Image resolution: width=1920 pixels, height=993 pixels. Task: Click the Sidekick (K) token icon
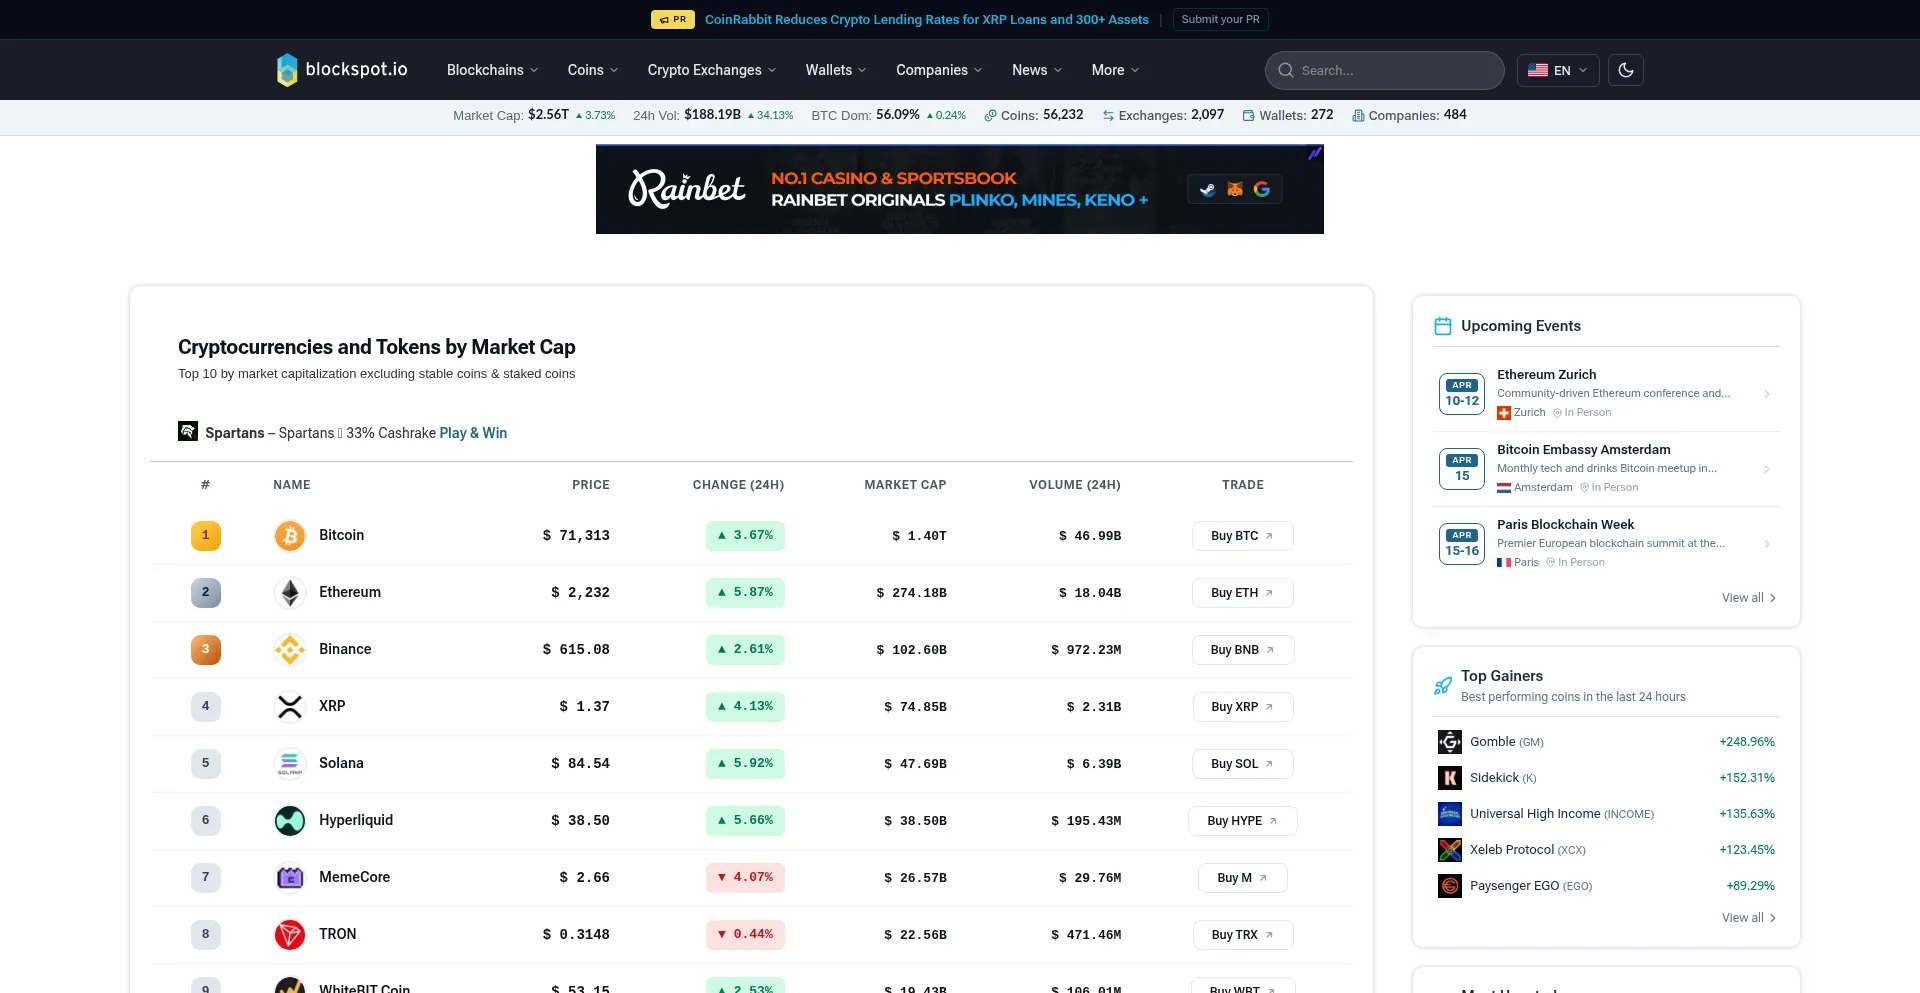1450,778
